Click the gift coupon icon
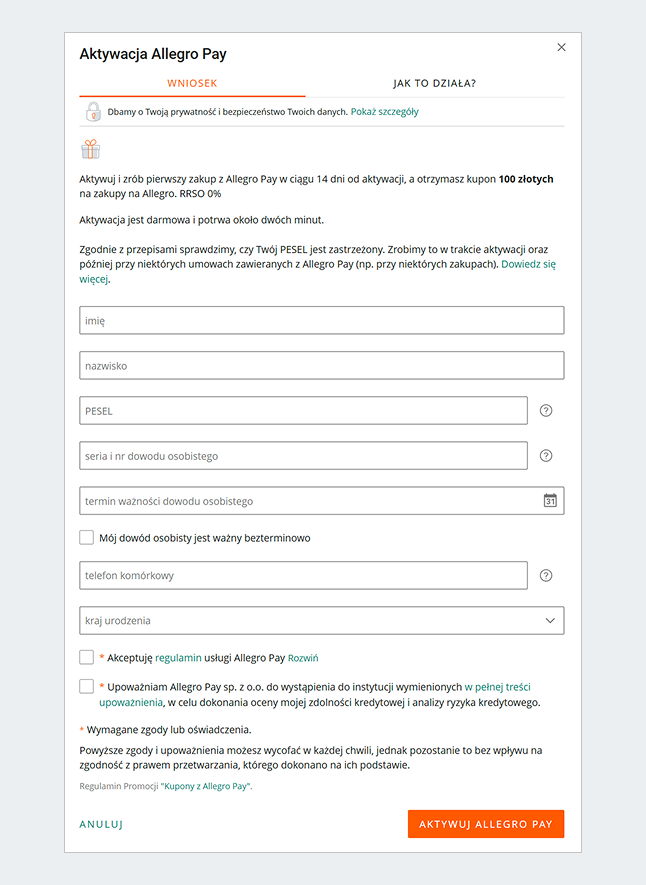The height and width of the screenshot is (885, 646). coord(91,149)
